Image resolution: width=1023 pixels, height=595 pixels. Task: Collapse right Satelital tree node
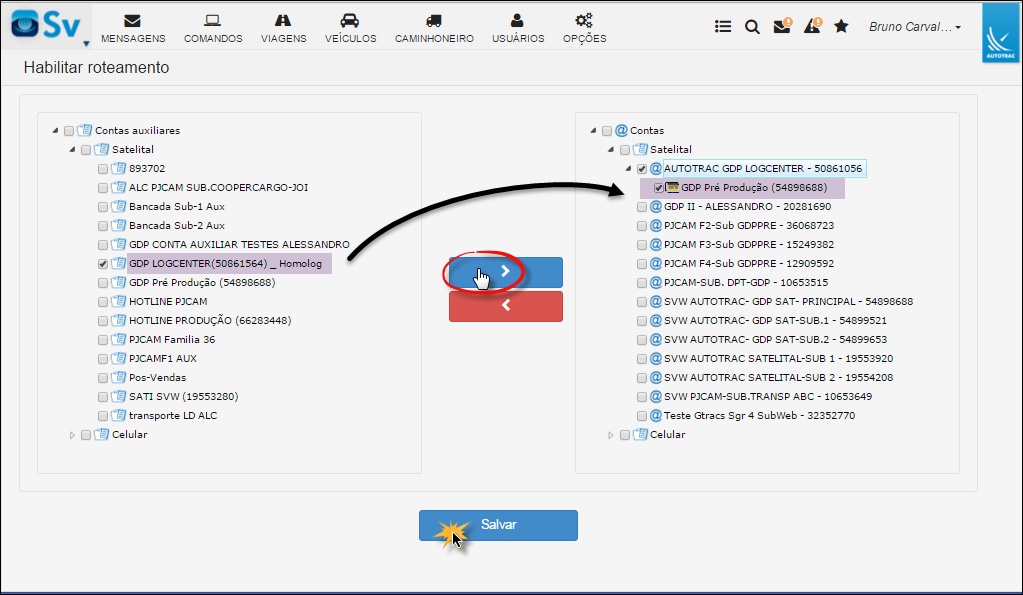(611, 149)
